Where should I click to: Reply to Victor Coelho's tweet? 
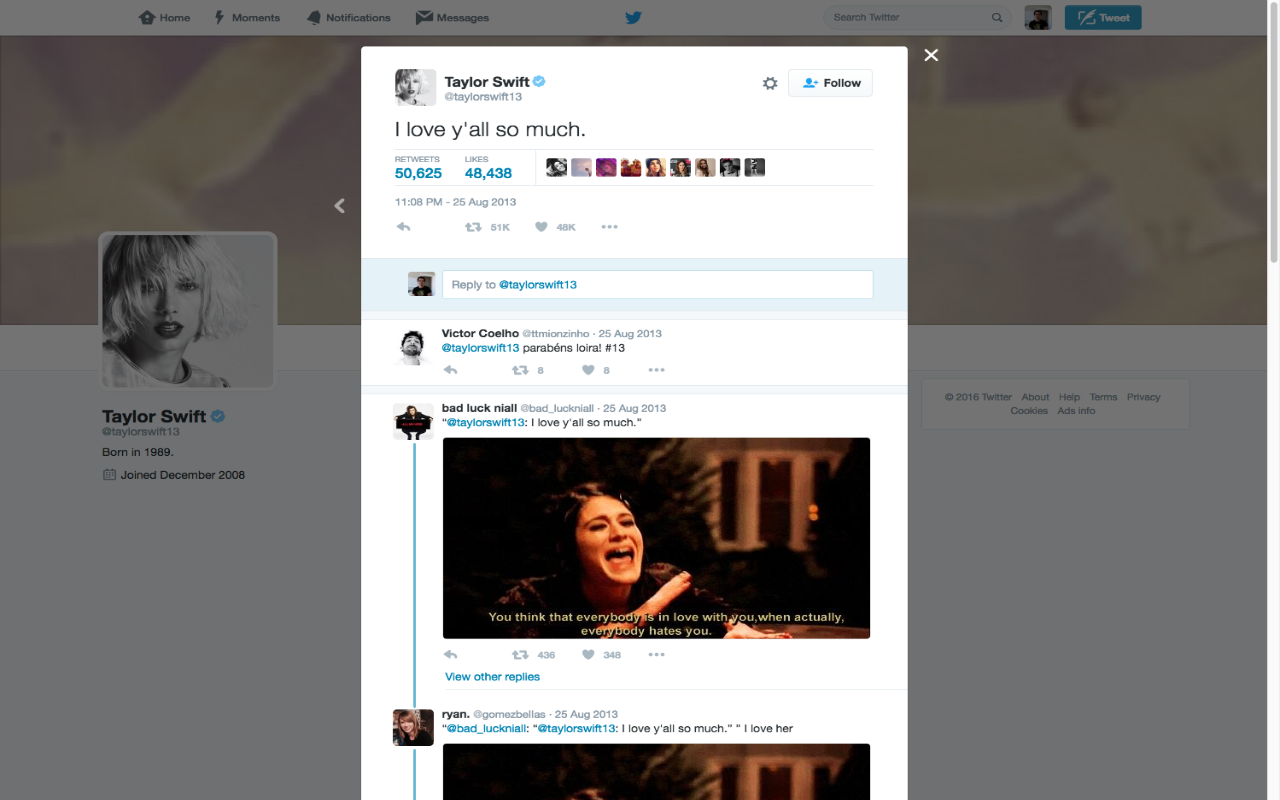(x=451, y=370)
